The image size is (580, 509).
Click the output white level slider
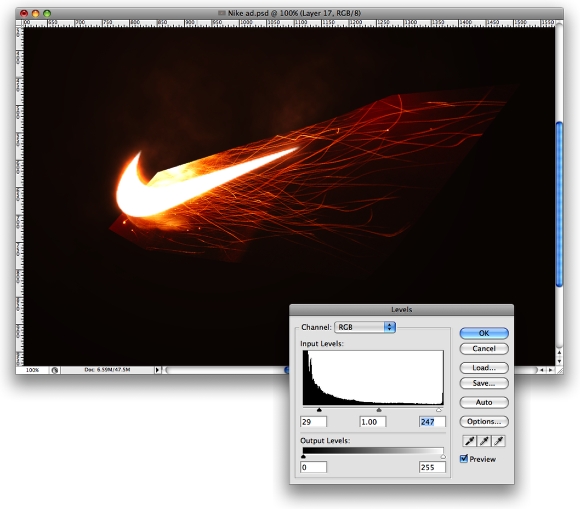click(x=443, y=456)
